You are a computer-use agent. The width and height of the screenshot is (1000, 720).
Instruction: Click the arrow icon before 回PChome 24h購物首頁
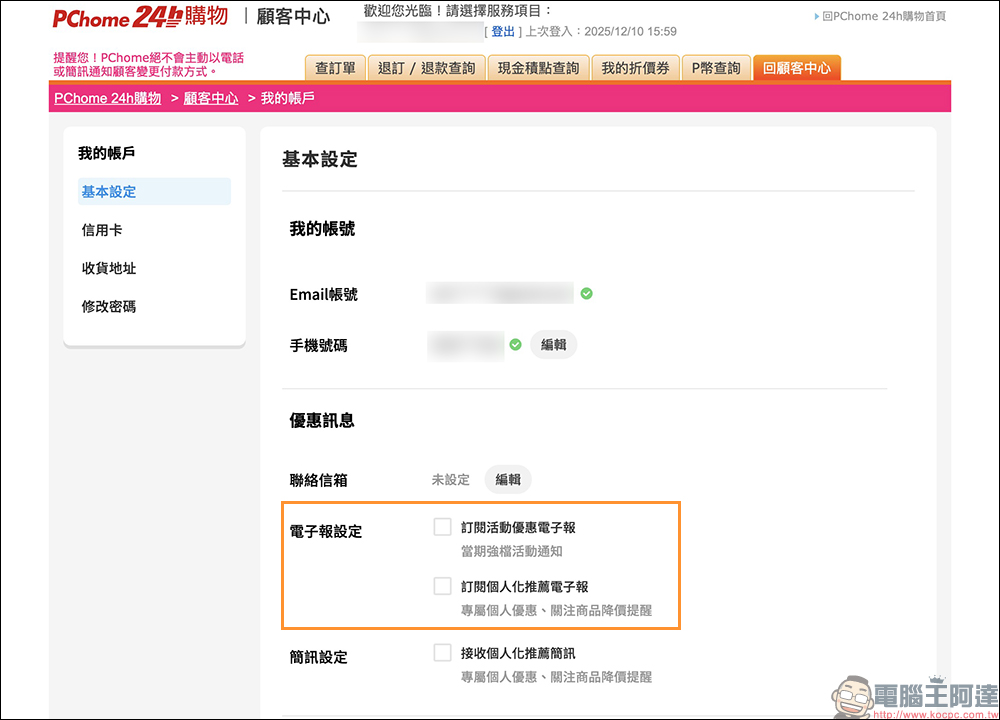tap(818, 16)
